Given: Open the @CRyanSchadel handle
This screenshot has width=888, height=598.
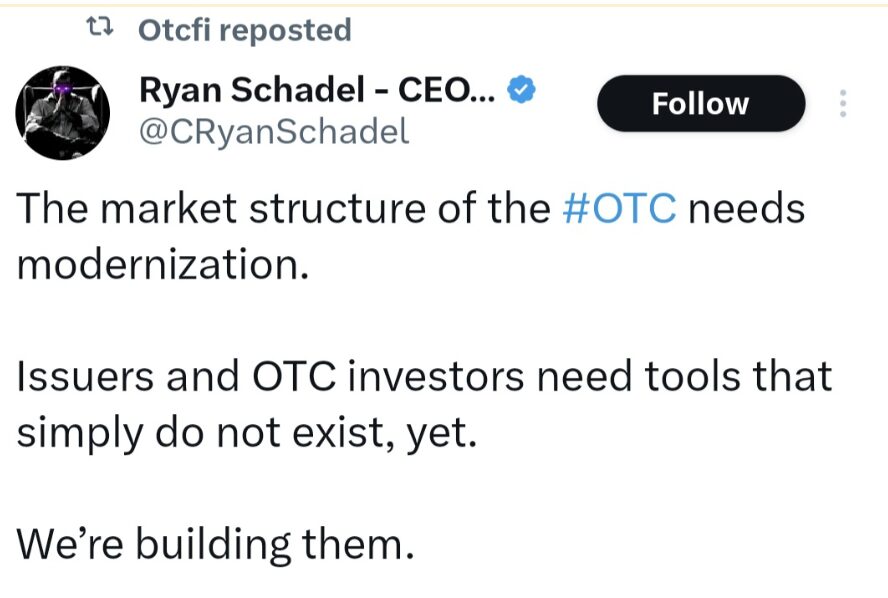Looking at the screenshot, I should [273, 131].
